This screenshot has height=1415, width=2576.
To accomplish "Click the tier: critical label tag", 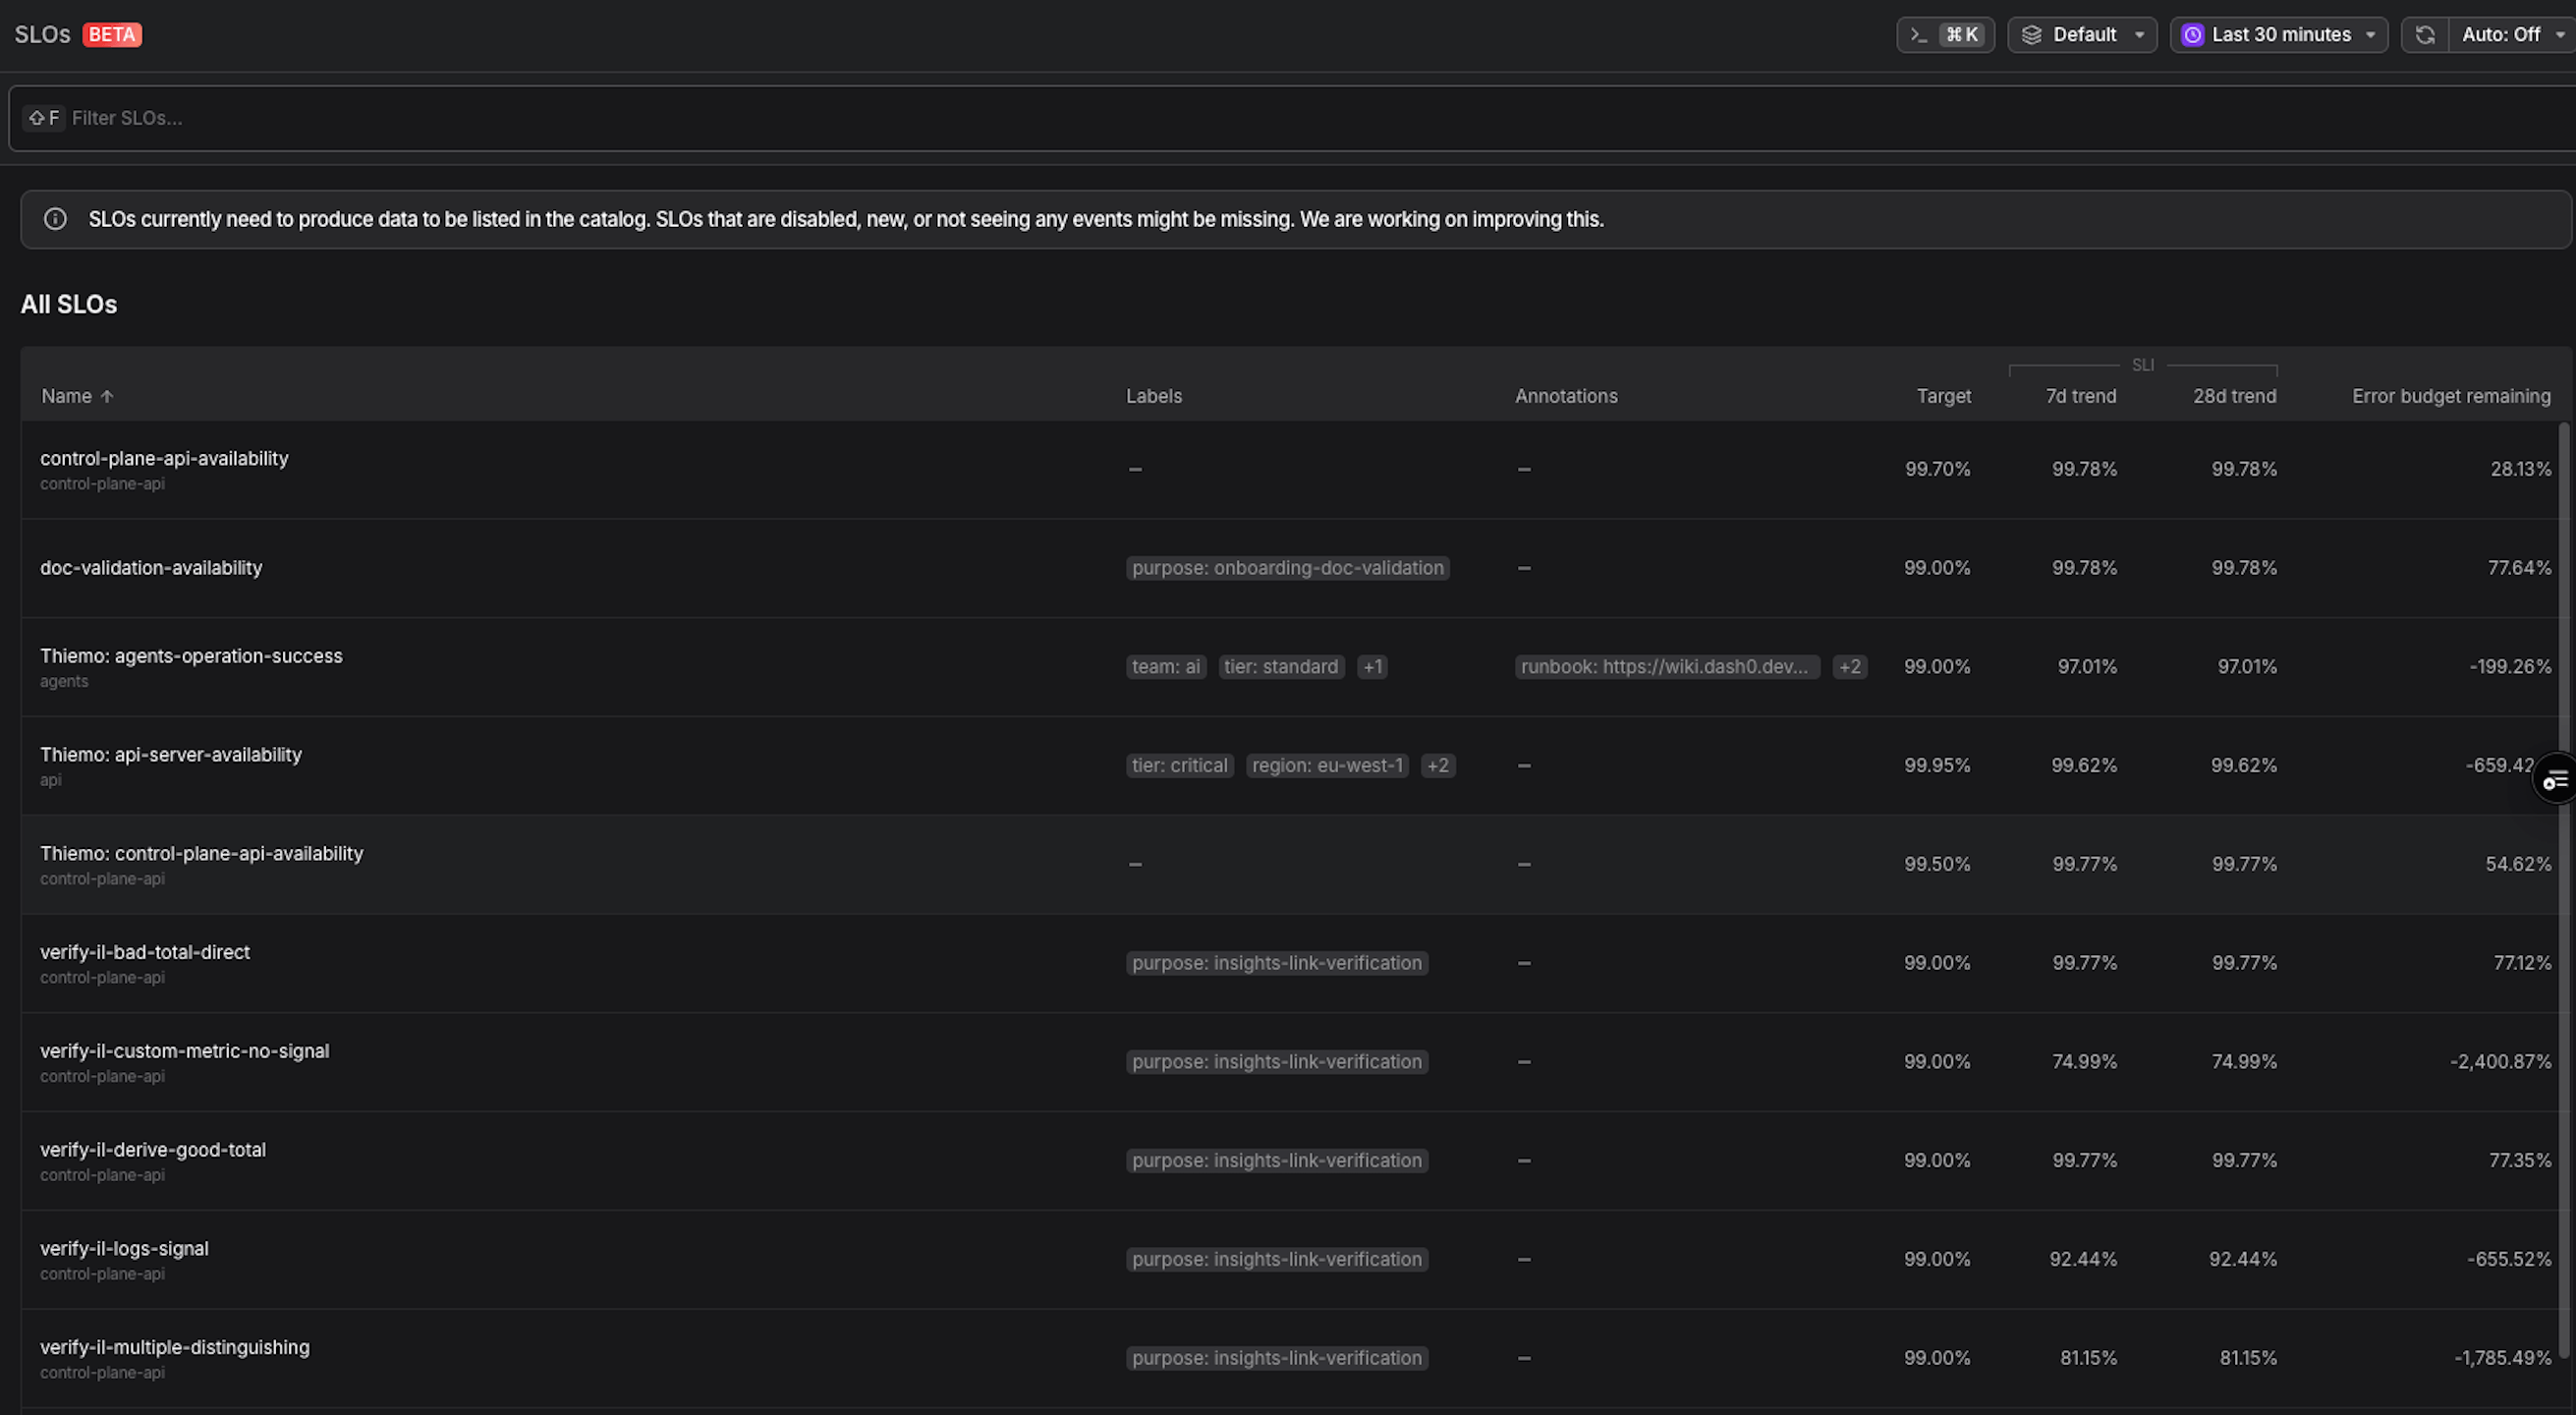I will 1180,766.
